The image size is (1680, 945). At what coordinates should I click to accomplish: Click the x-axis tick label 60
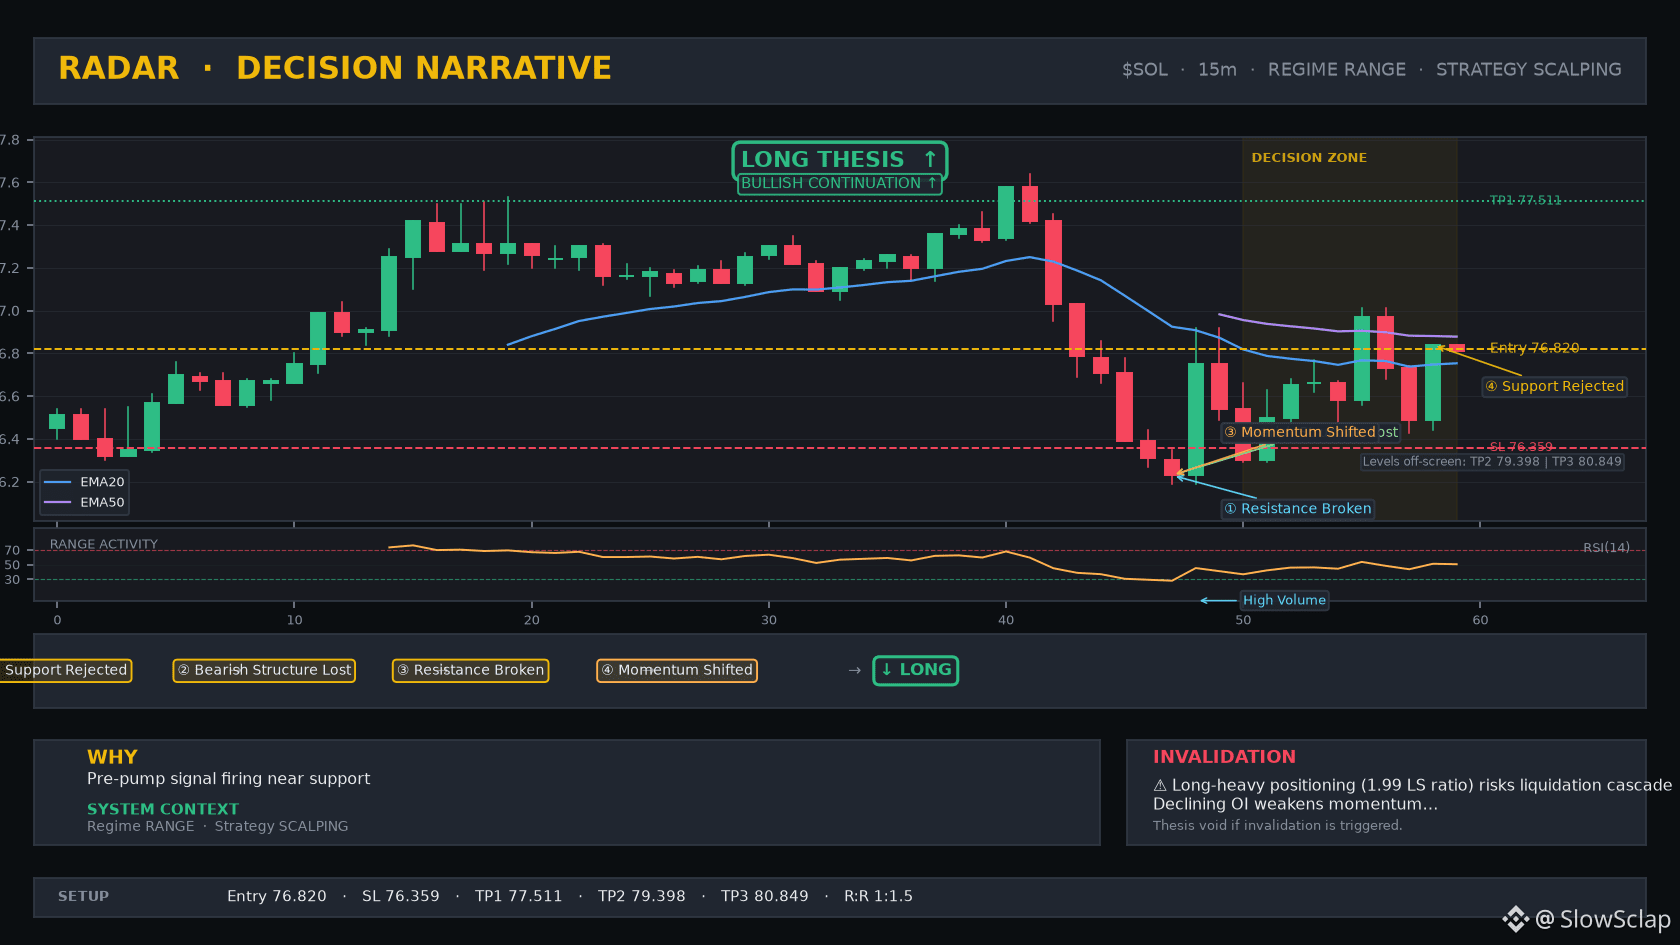(1480, 620)
